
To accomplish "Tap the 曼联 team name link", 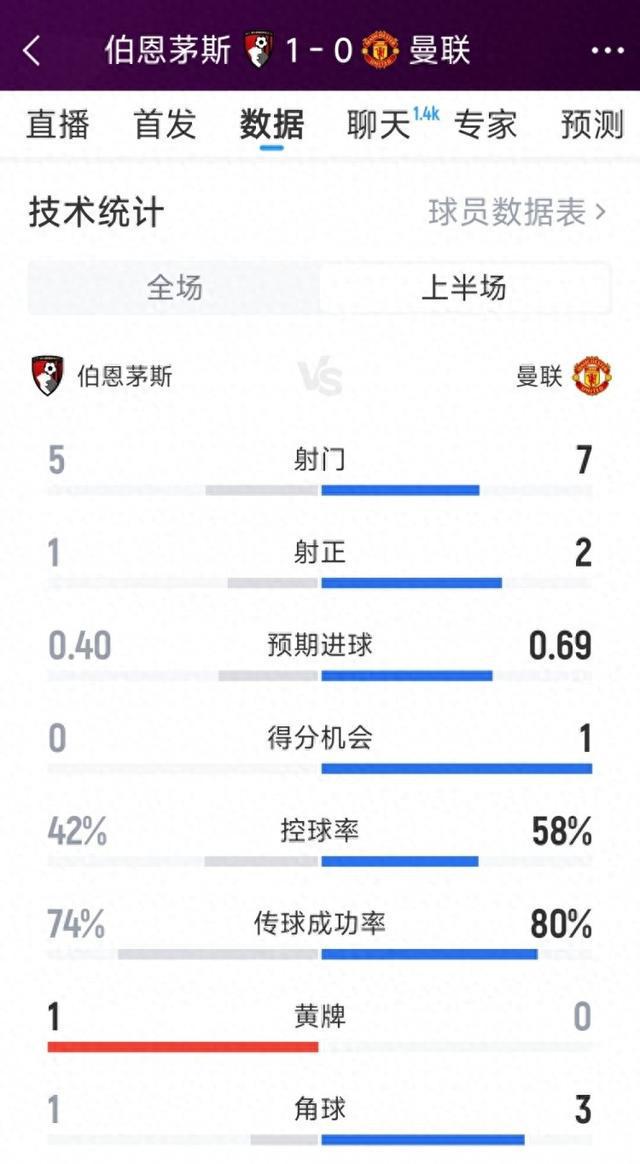I will pos(539,376).
